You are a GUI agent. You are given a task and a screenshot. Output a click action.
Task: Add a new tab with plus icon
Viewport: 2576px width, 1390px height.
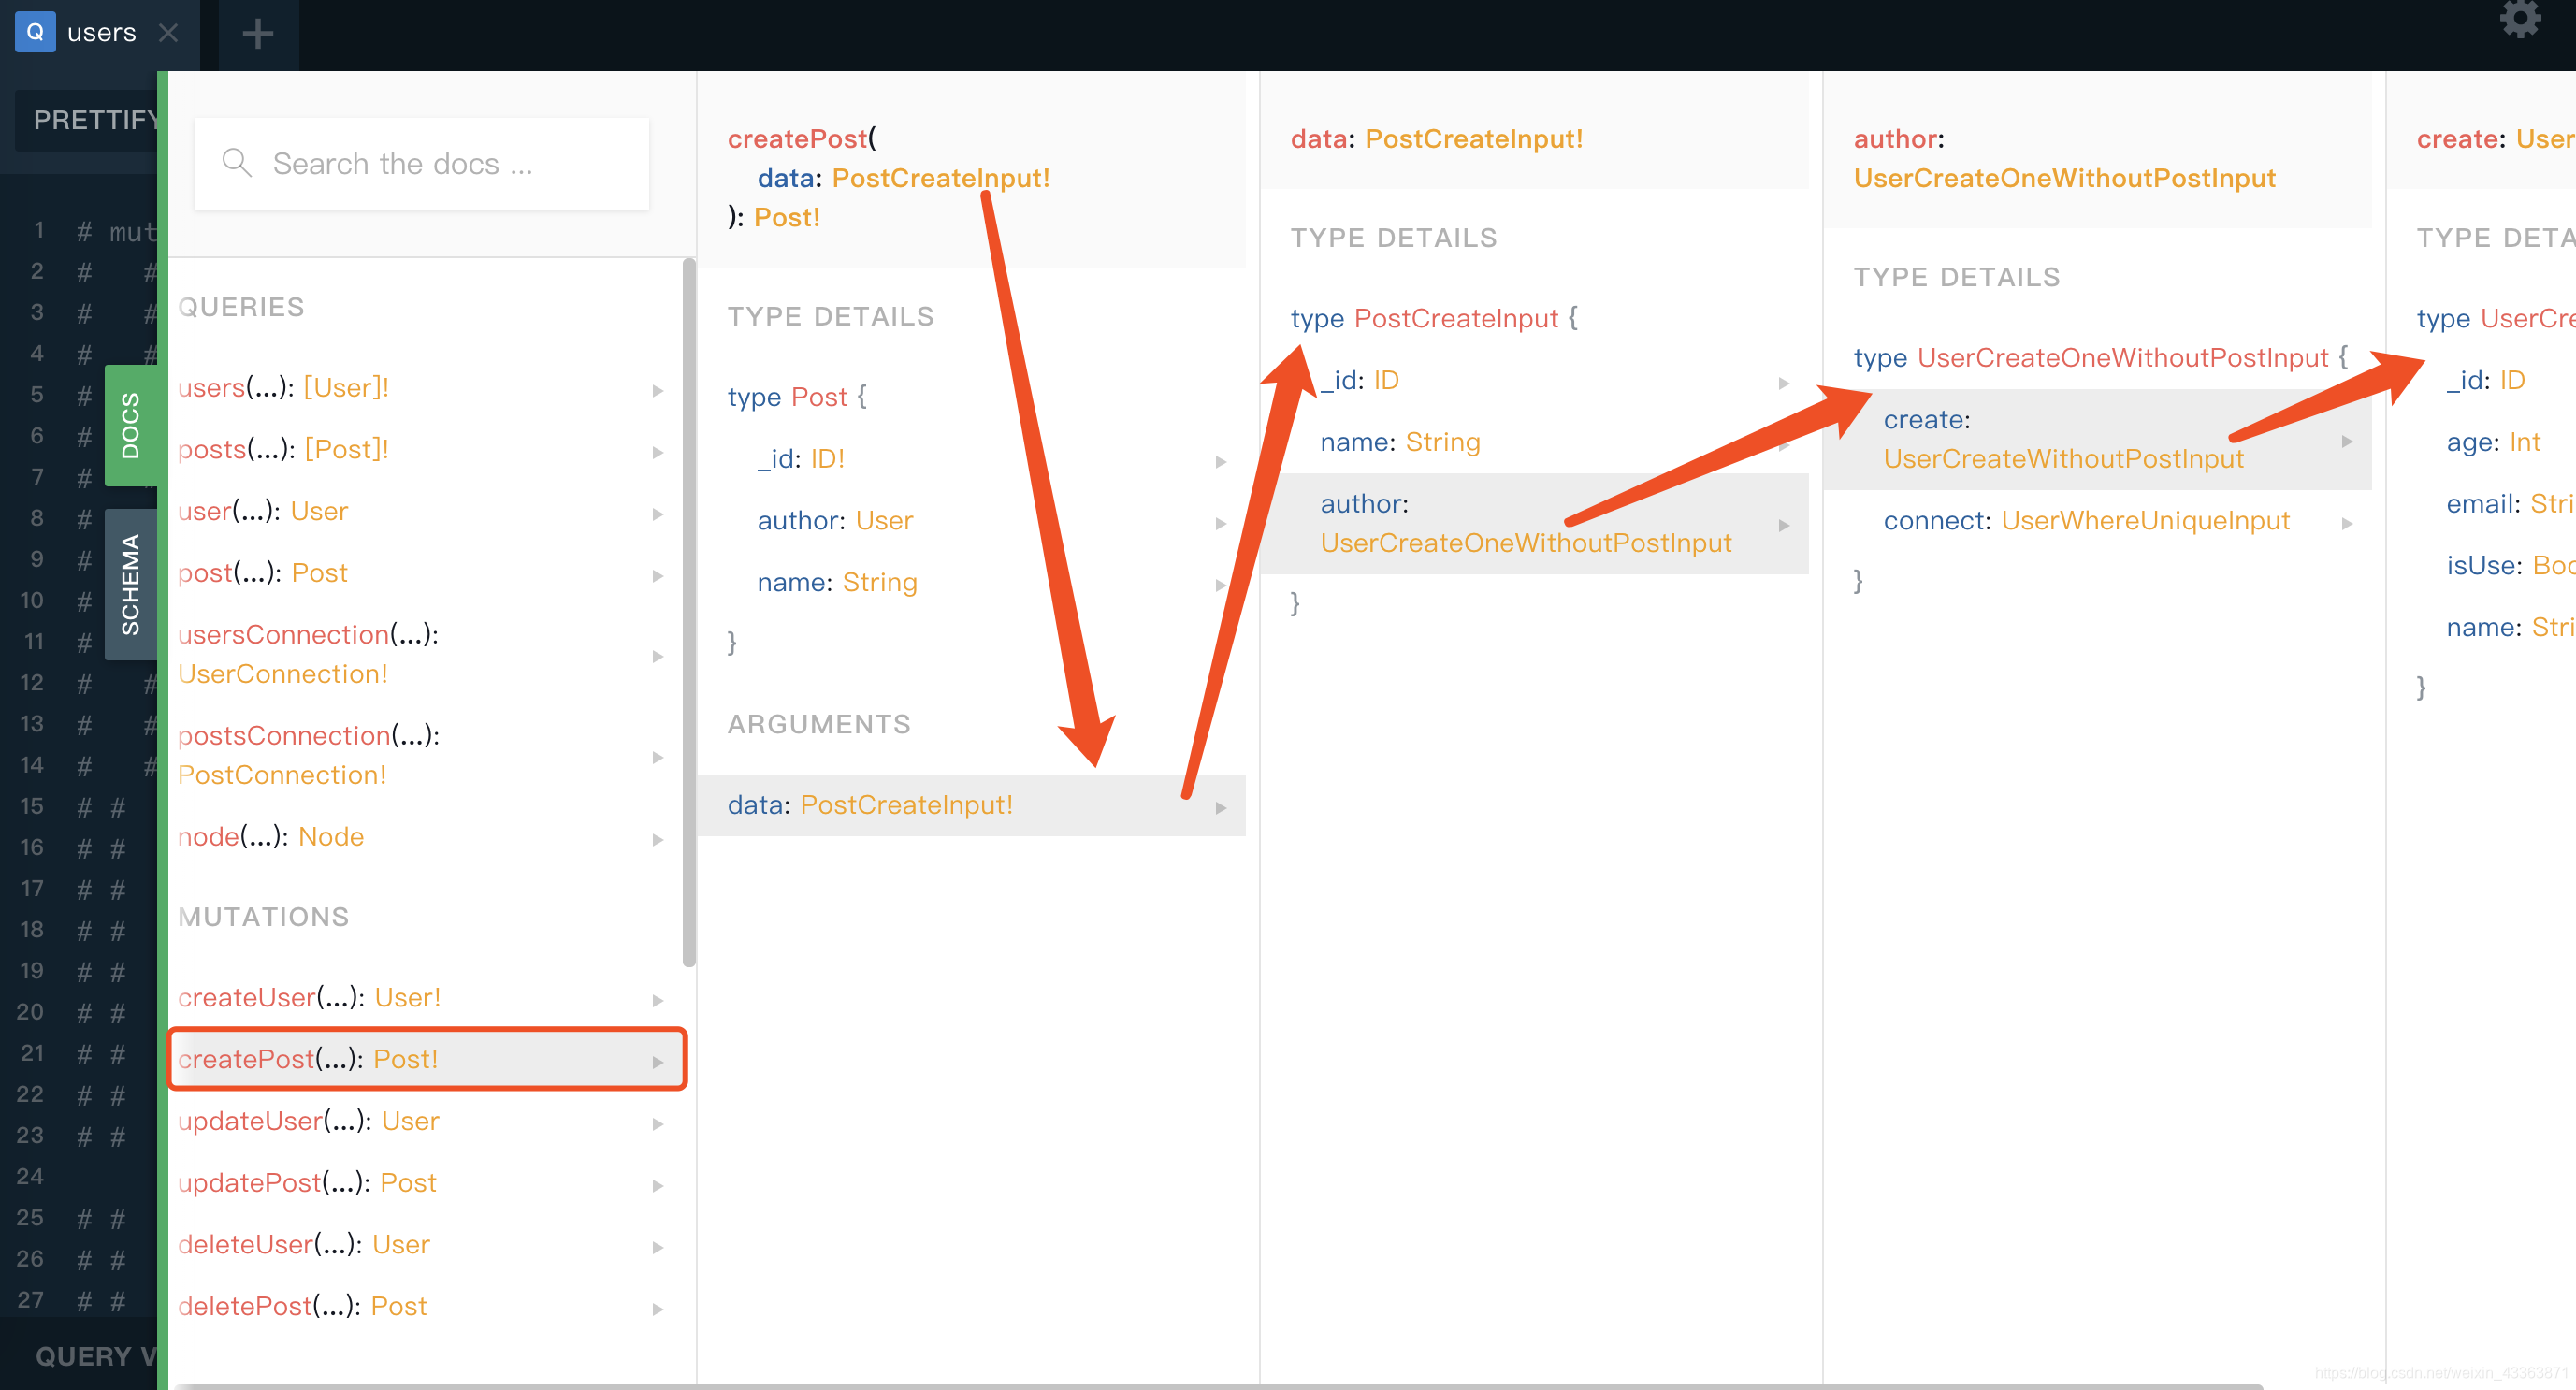click(x=257, y=34)
